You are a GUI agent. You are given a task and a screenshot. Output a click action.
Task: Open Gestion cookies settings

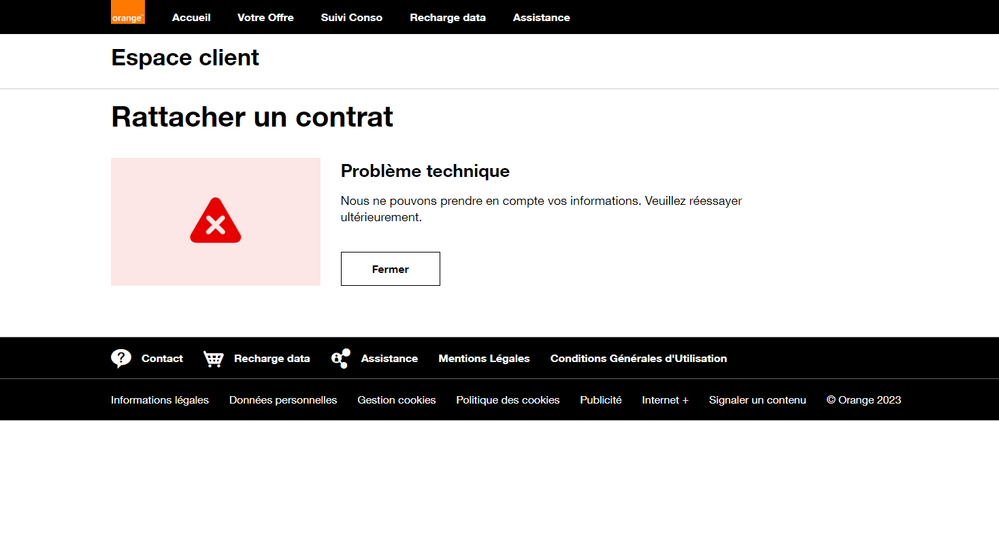click(396, 400)
